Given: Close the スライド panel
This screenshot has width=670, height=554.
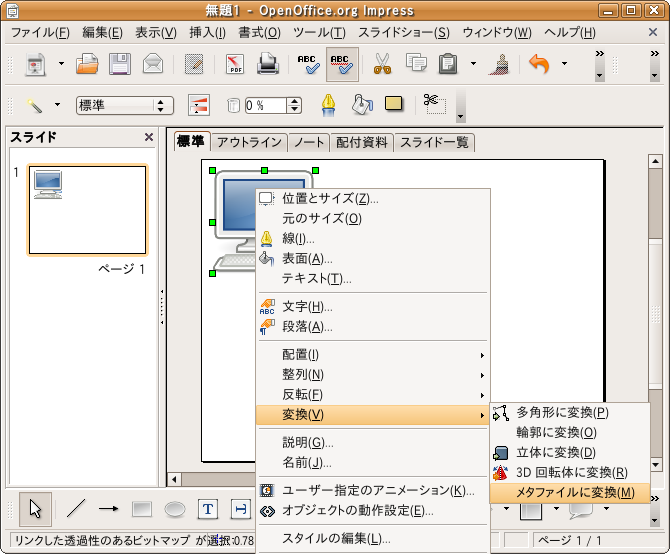Looking at the screenshot, I should [149, 137].
